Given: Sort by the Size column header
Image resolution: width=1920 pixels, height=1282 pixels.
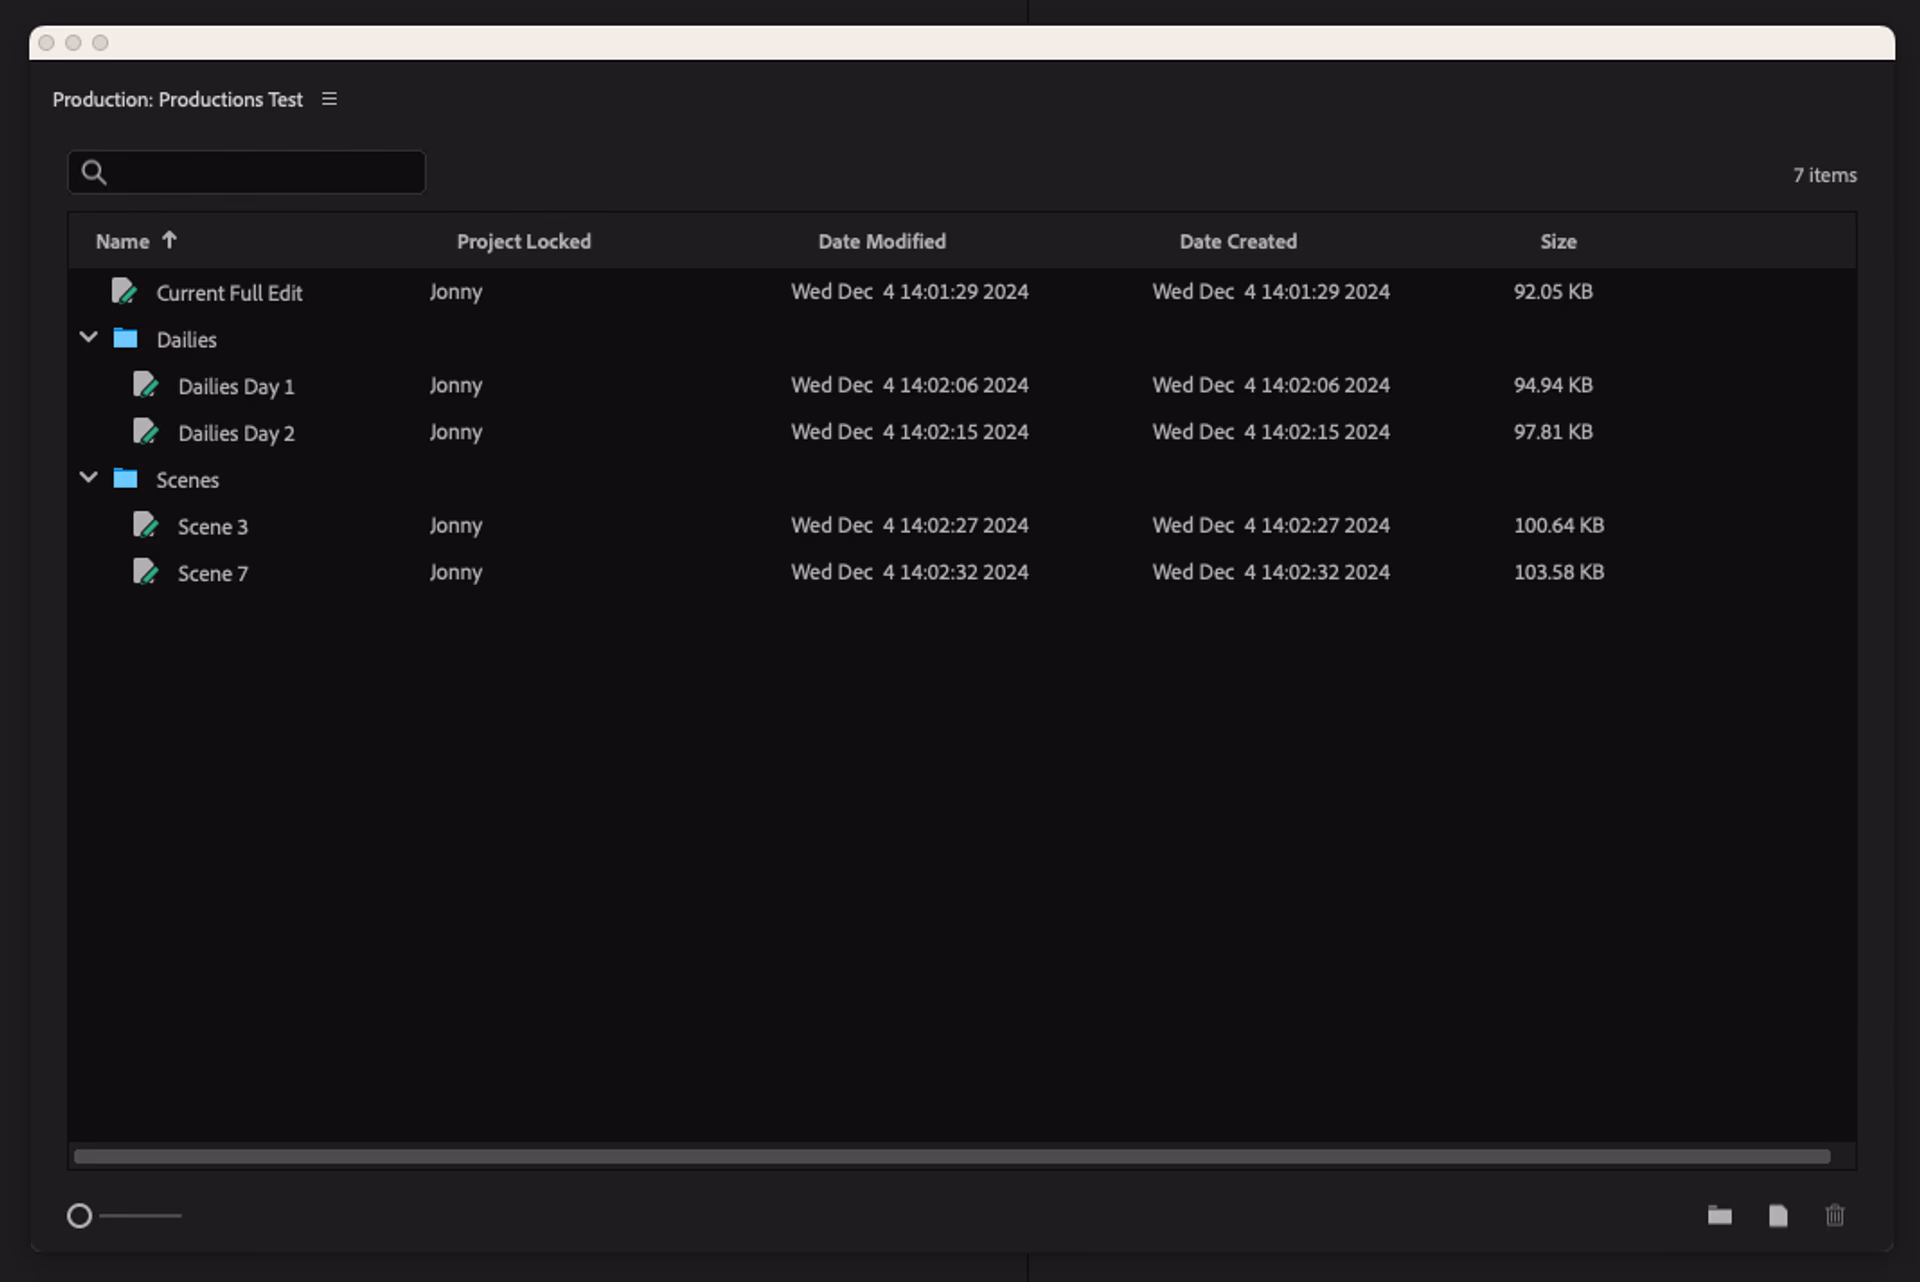Looking at the screenshot, I should tap(1559, 241).
